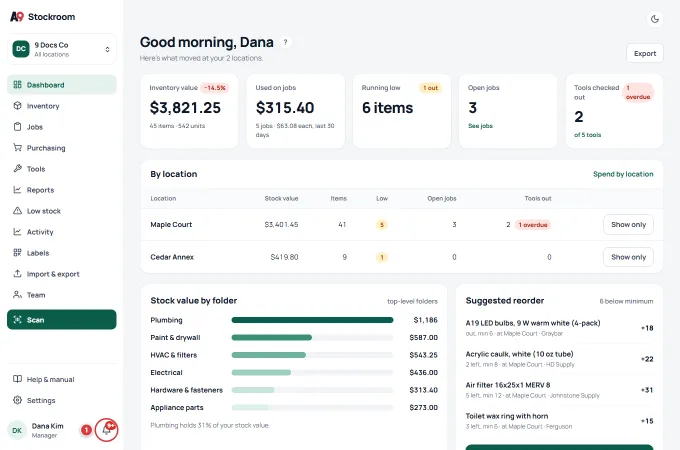Select the Appliance parts folder label
The height and width of the screenshot is (450, 680).
177,408
